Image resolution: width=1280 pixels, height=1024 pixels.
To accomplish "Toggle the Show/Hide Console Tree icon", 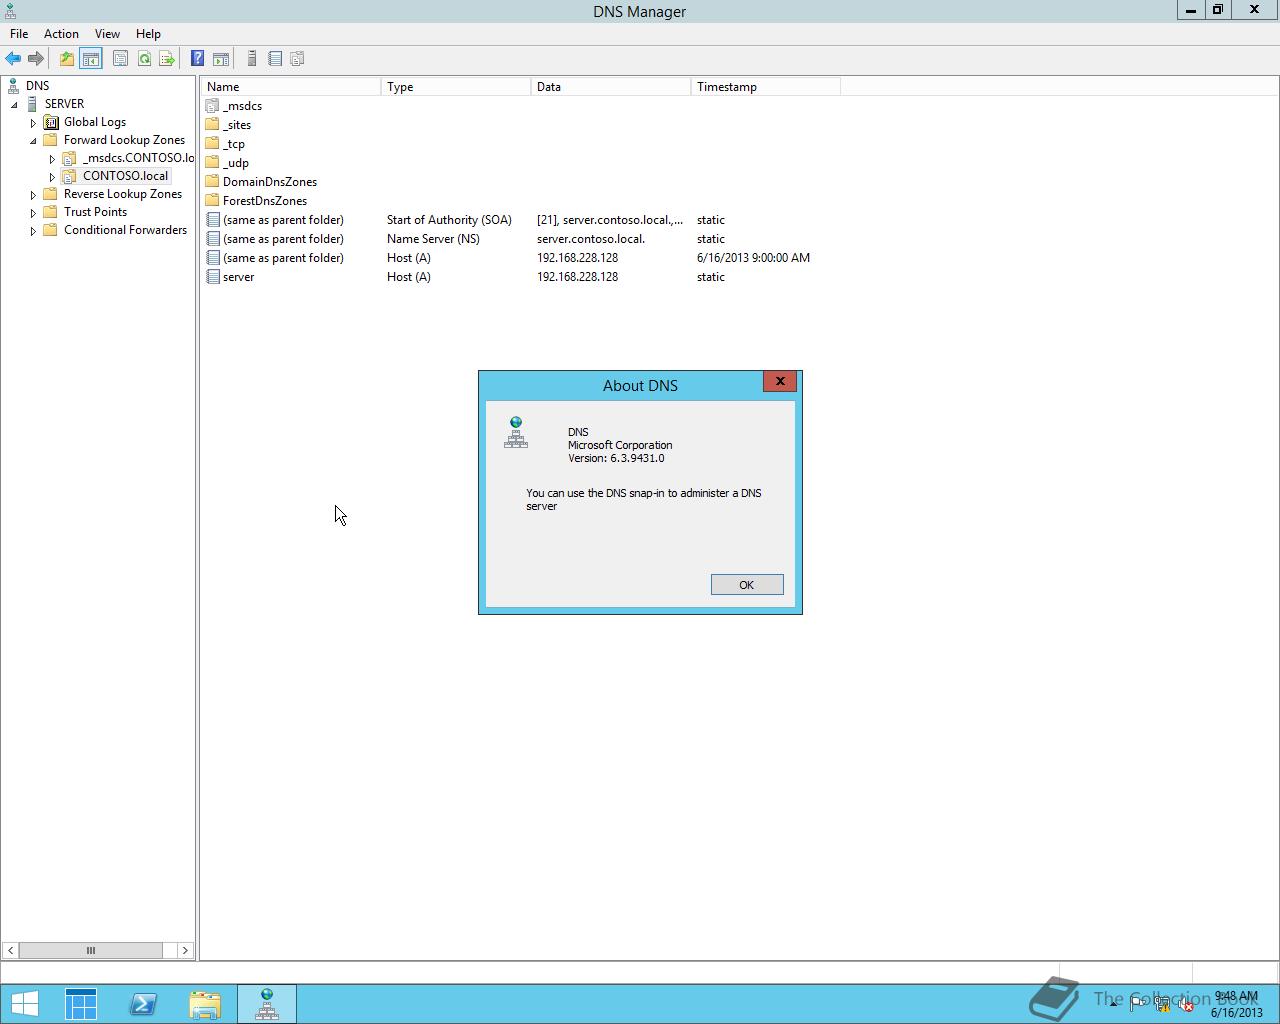I will [x=91, y=59].
